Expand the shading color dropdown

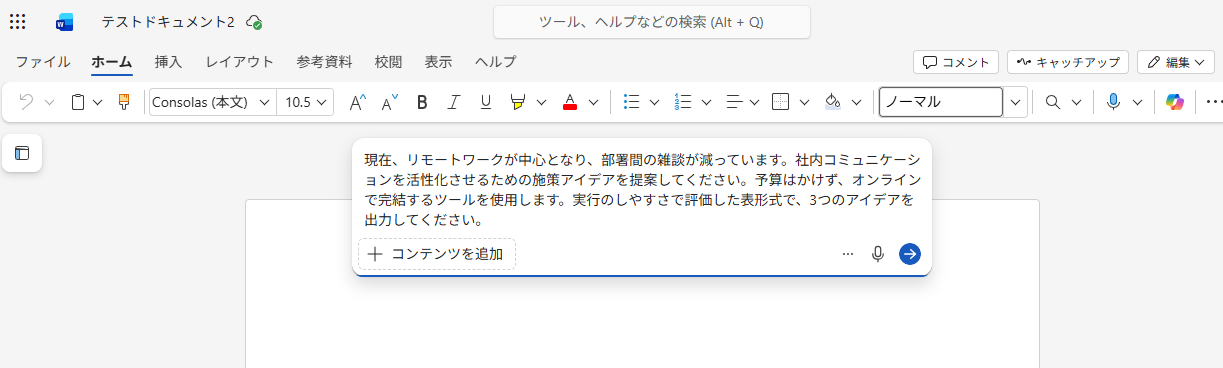click(856, 102)
